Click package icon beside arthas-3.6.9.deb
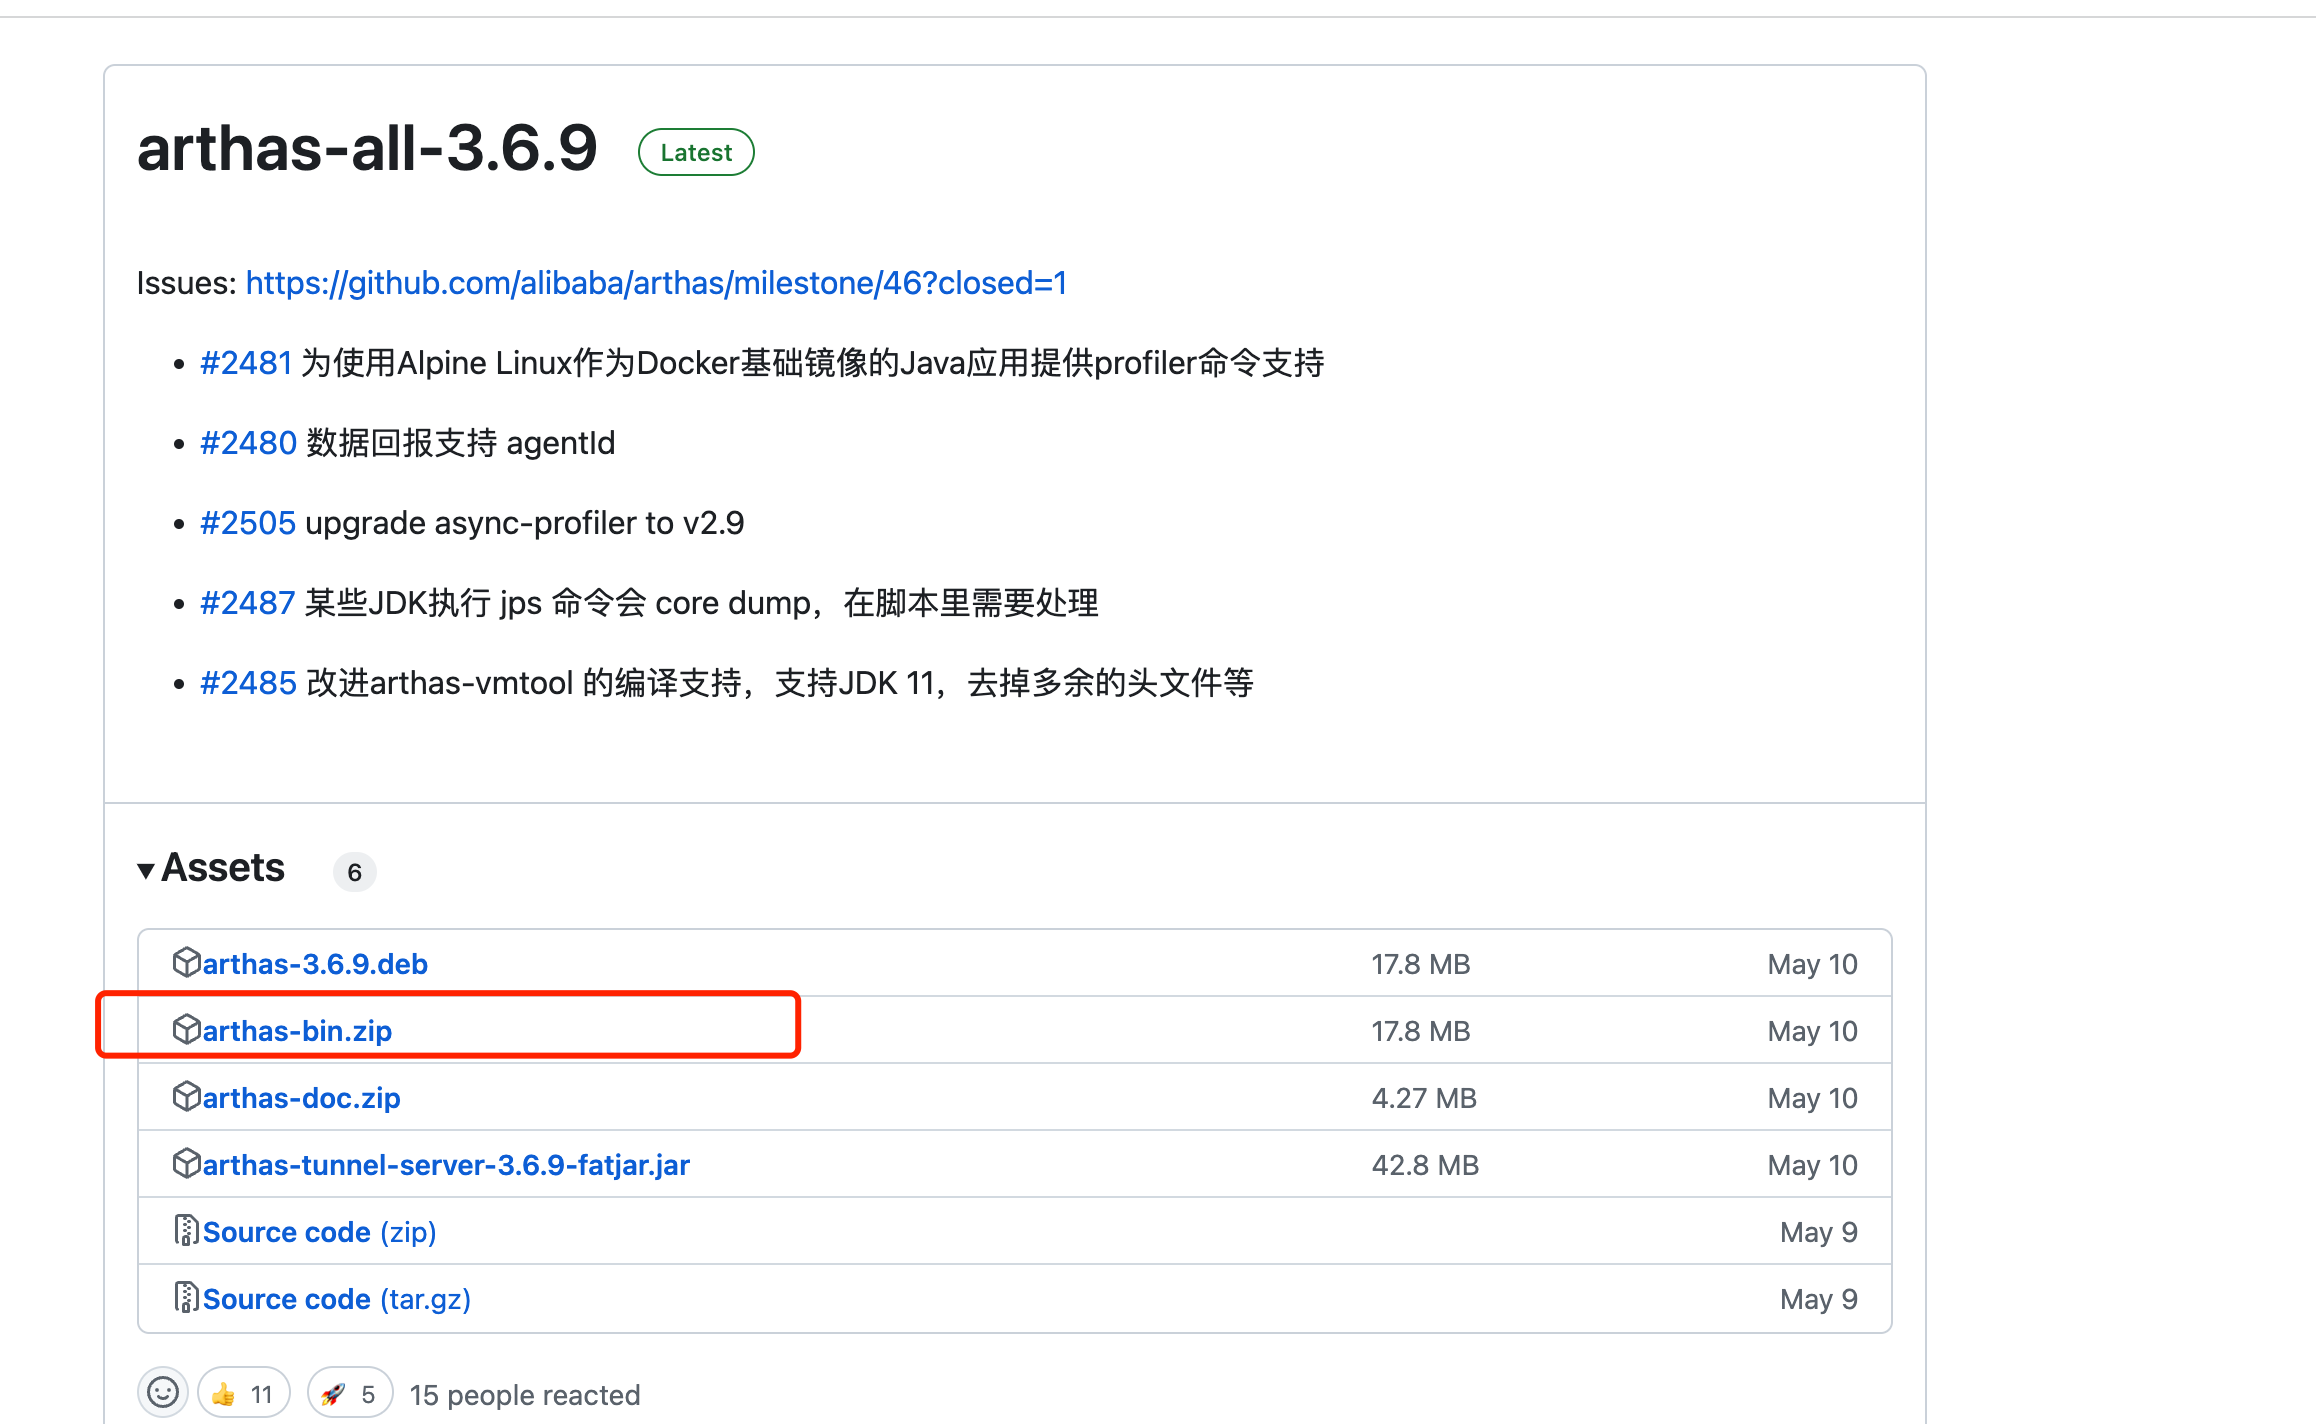The height and width of the screenshot is (1424, 2316). click(186, 962)
